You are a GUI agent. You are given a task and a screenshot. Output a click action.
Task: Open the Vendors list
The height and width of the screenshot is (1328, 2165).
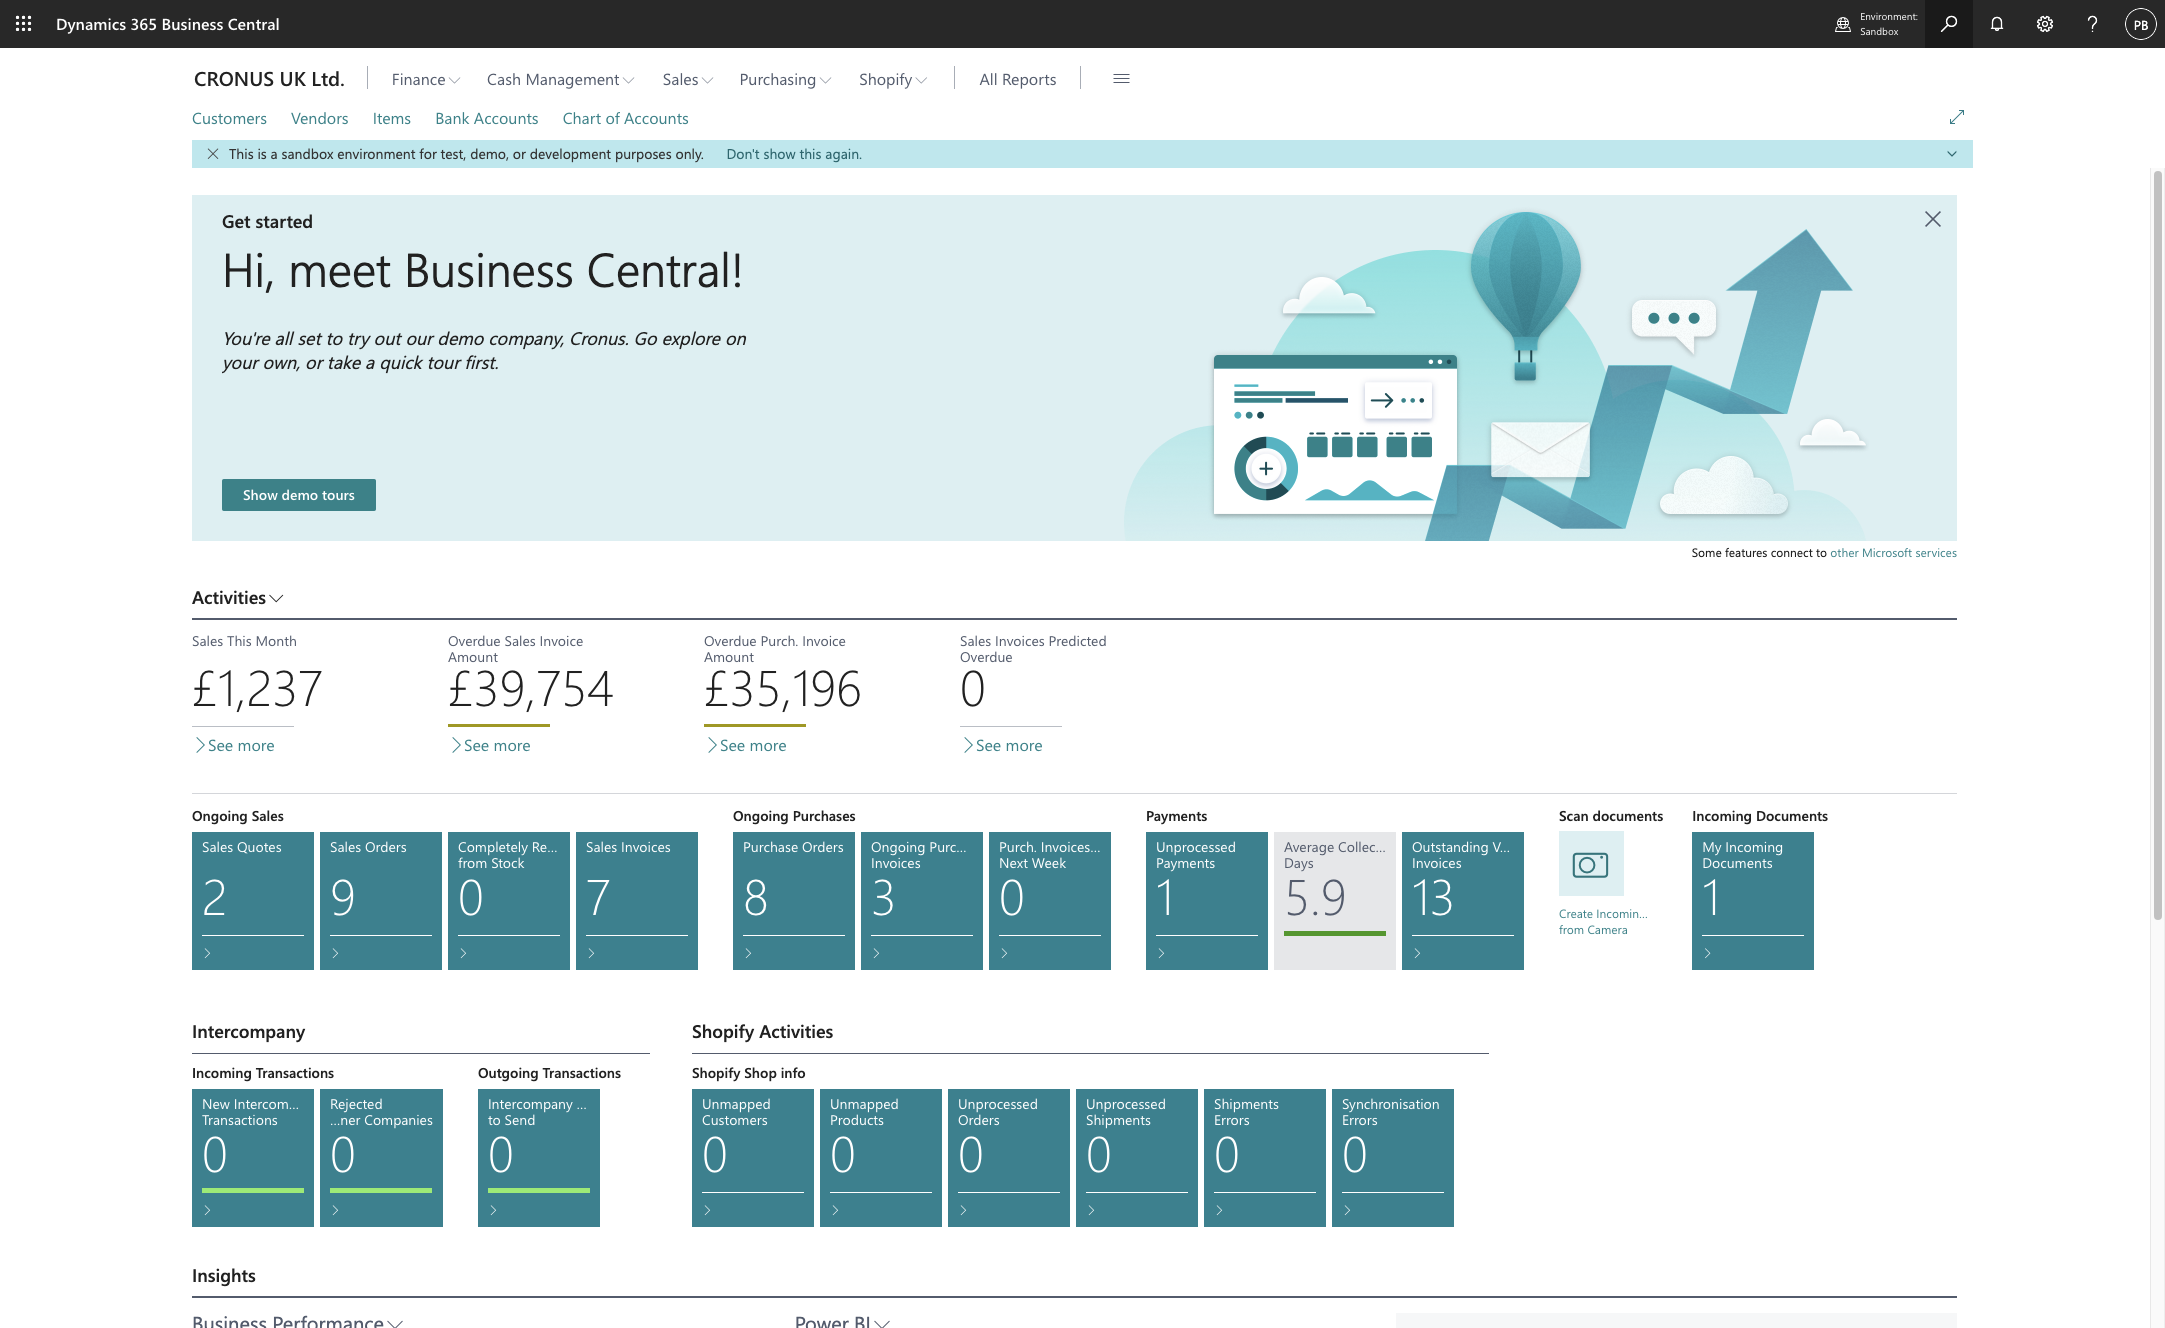point(319,118)
